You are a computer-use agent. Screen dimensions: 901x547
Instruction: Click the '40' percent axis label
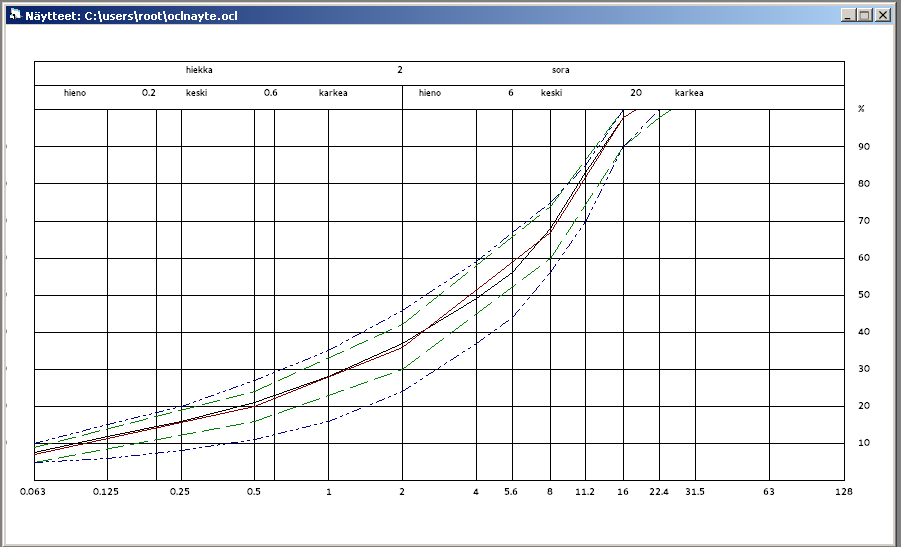[x=864, y=332]
